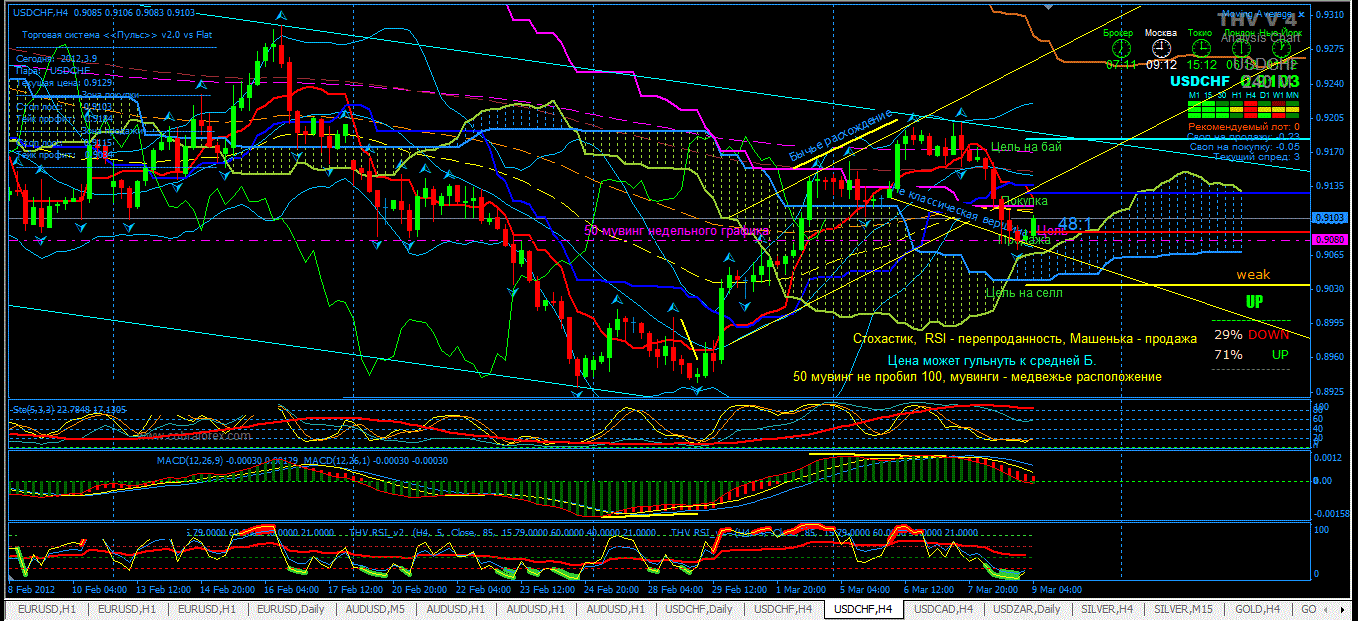Click the 'Своп на покупку: -0.05' text
The width and height of the screenshot is (1358, 621).
pyautogui.click(x=1243, y=145)
